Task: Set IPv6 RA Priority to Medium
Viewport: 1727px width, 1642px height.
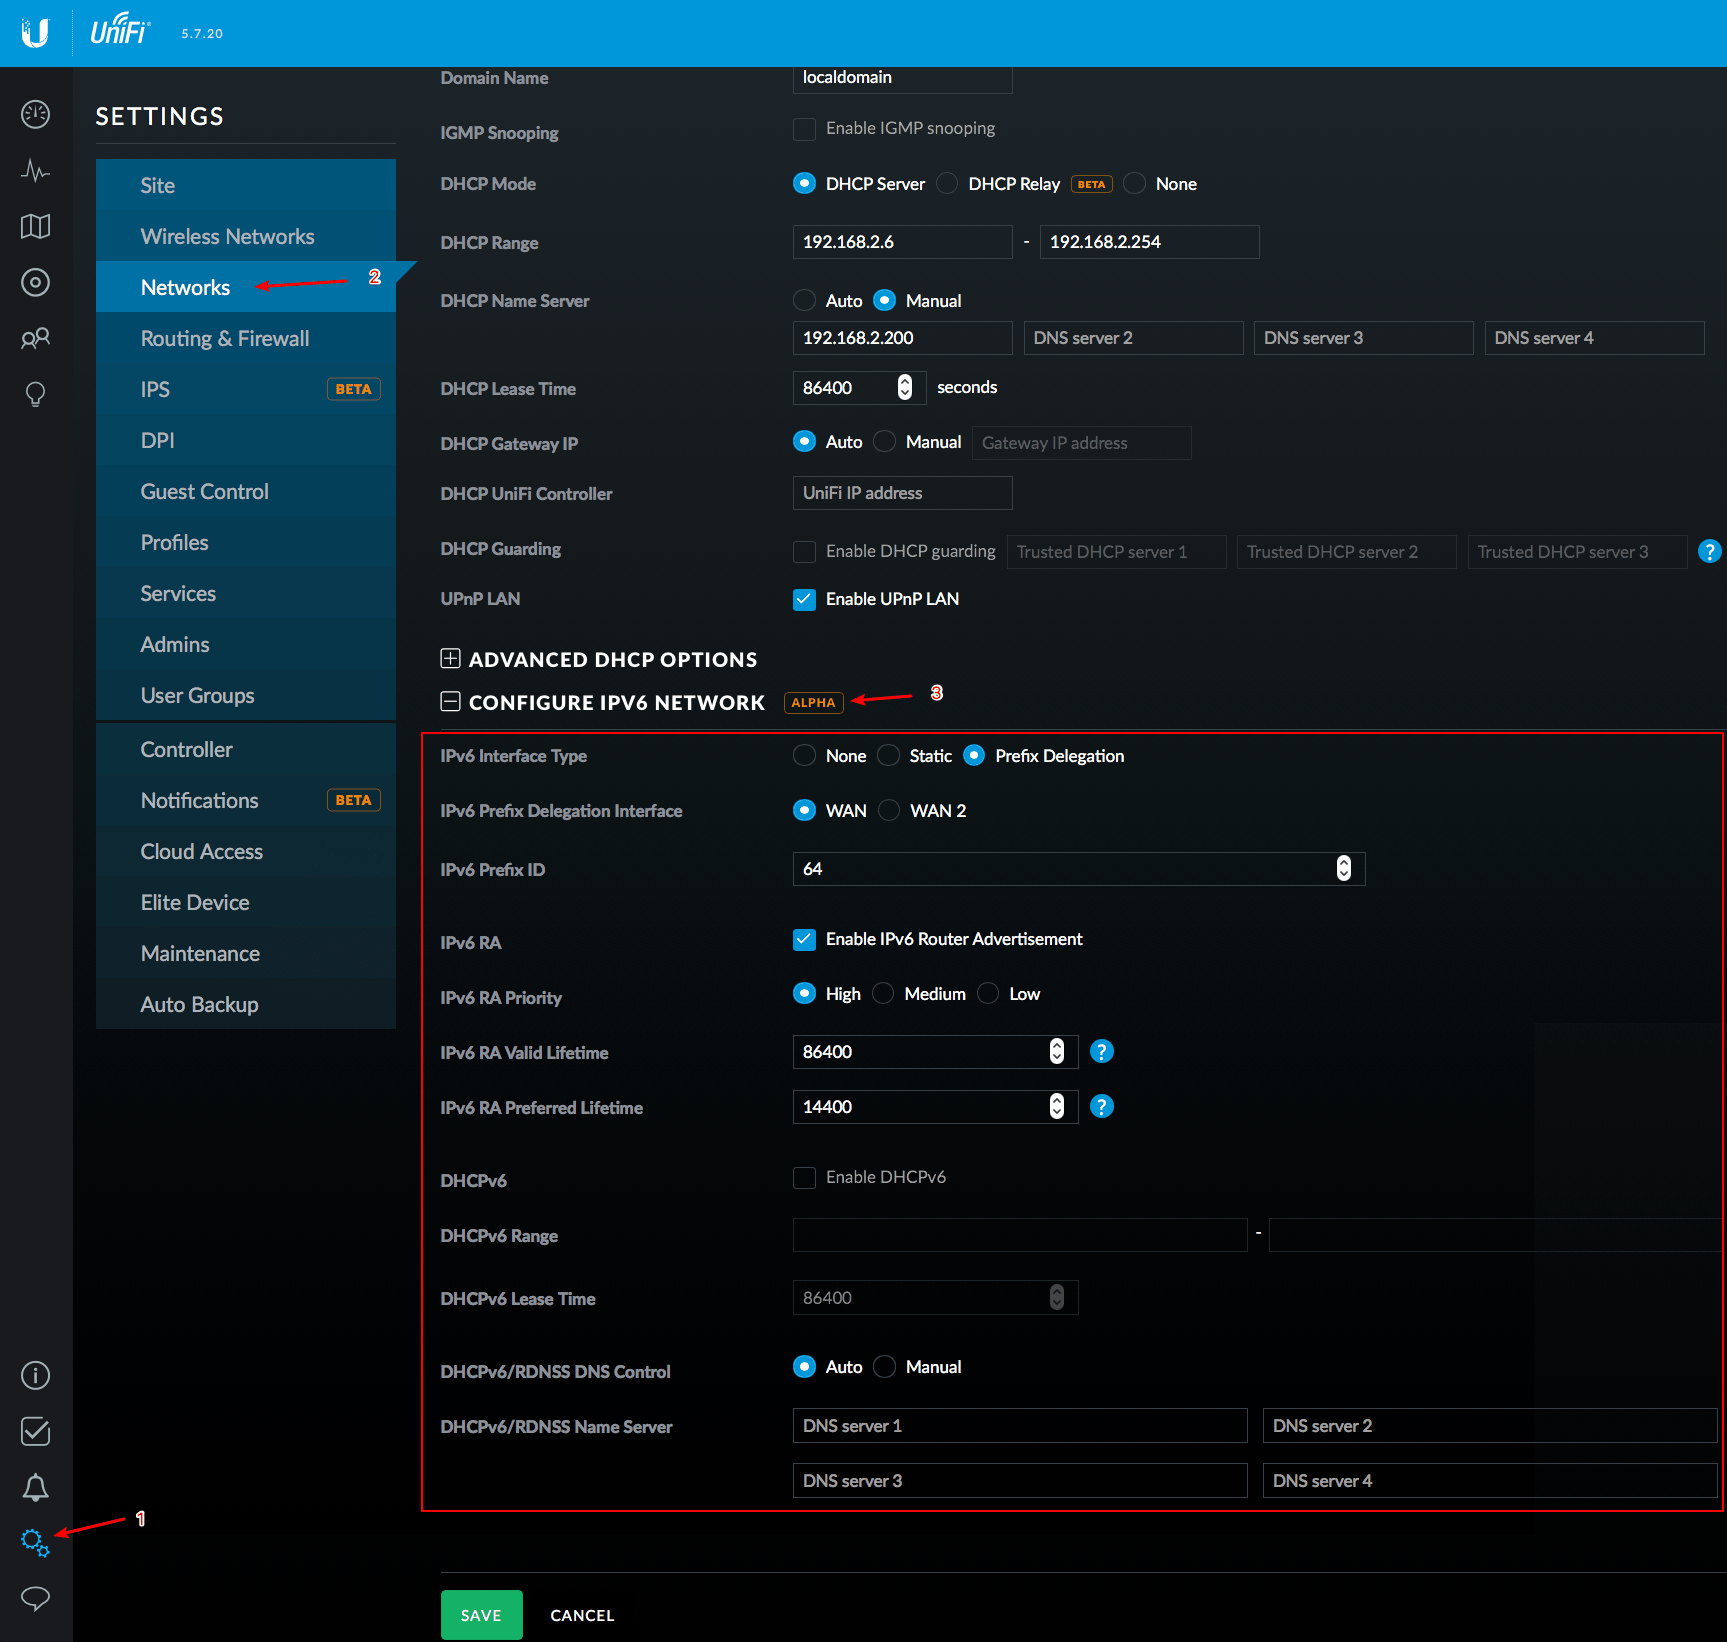Action: [883, 993]
